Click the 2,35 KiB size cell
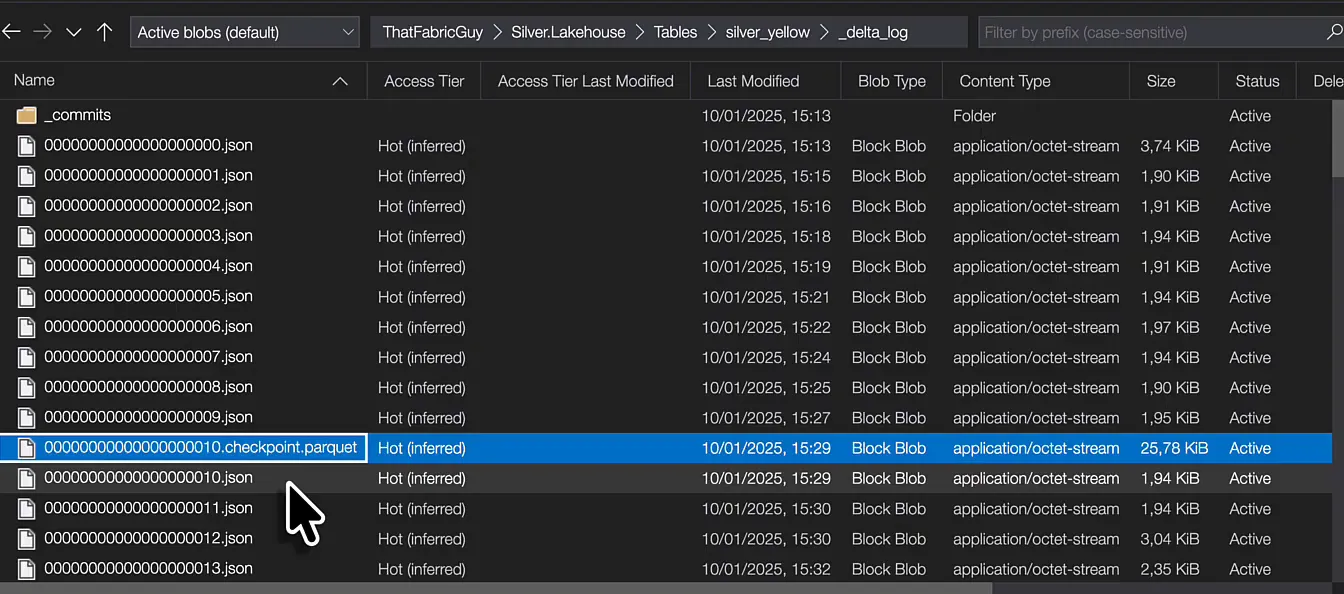This screenshot has width=1344, height=594. tap(1170, 569)
